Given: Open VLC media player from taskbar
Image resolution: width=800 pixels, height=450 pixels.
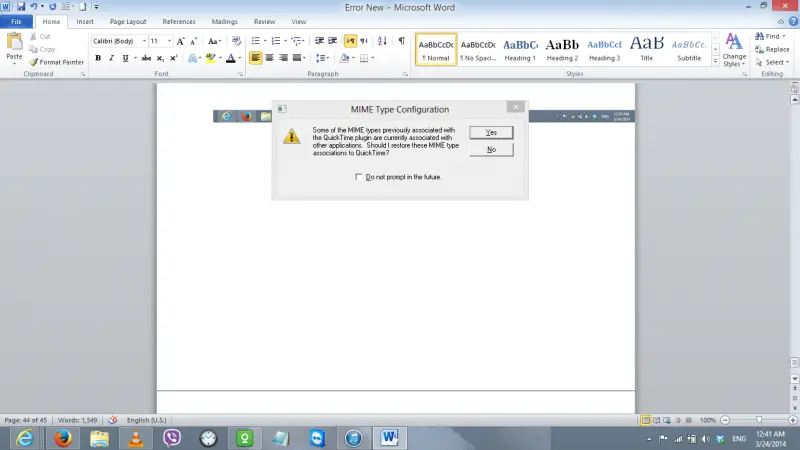Looking at the screenshot, I should pos(136,438).
